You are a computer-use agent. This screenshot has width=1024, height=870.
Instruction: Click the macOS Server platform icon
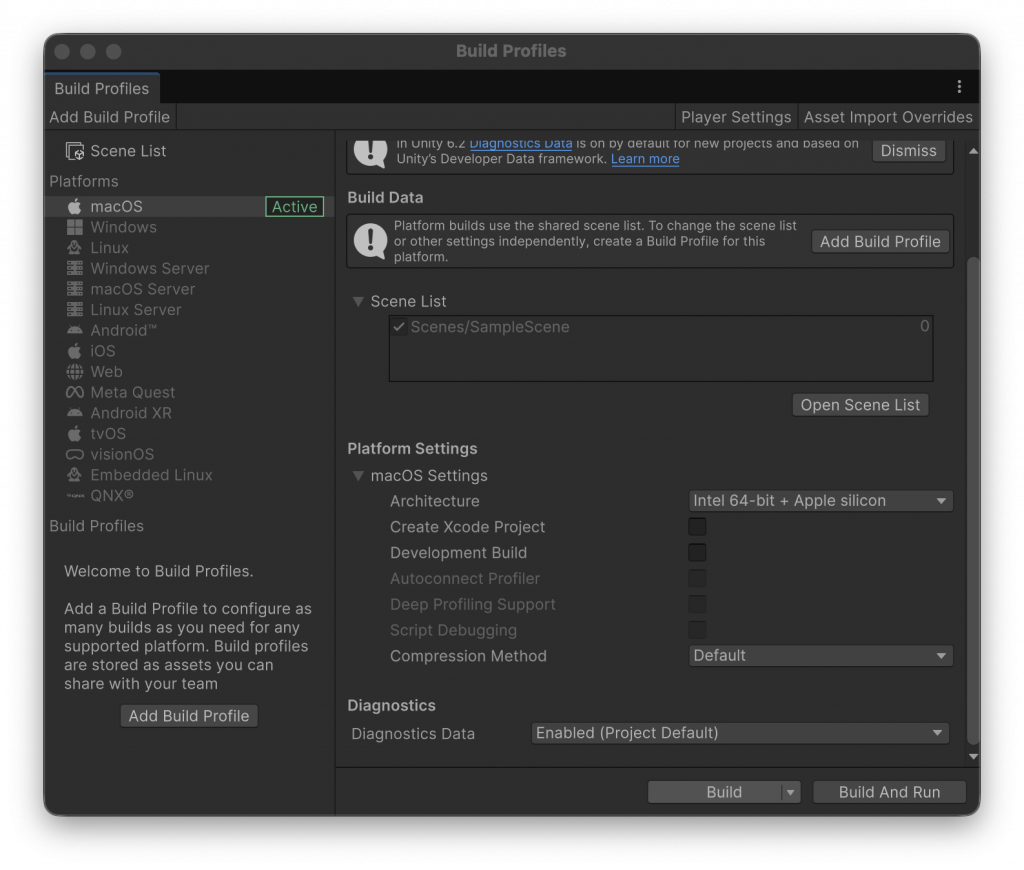point(74,289)
